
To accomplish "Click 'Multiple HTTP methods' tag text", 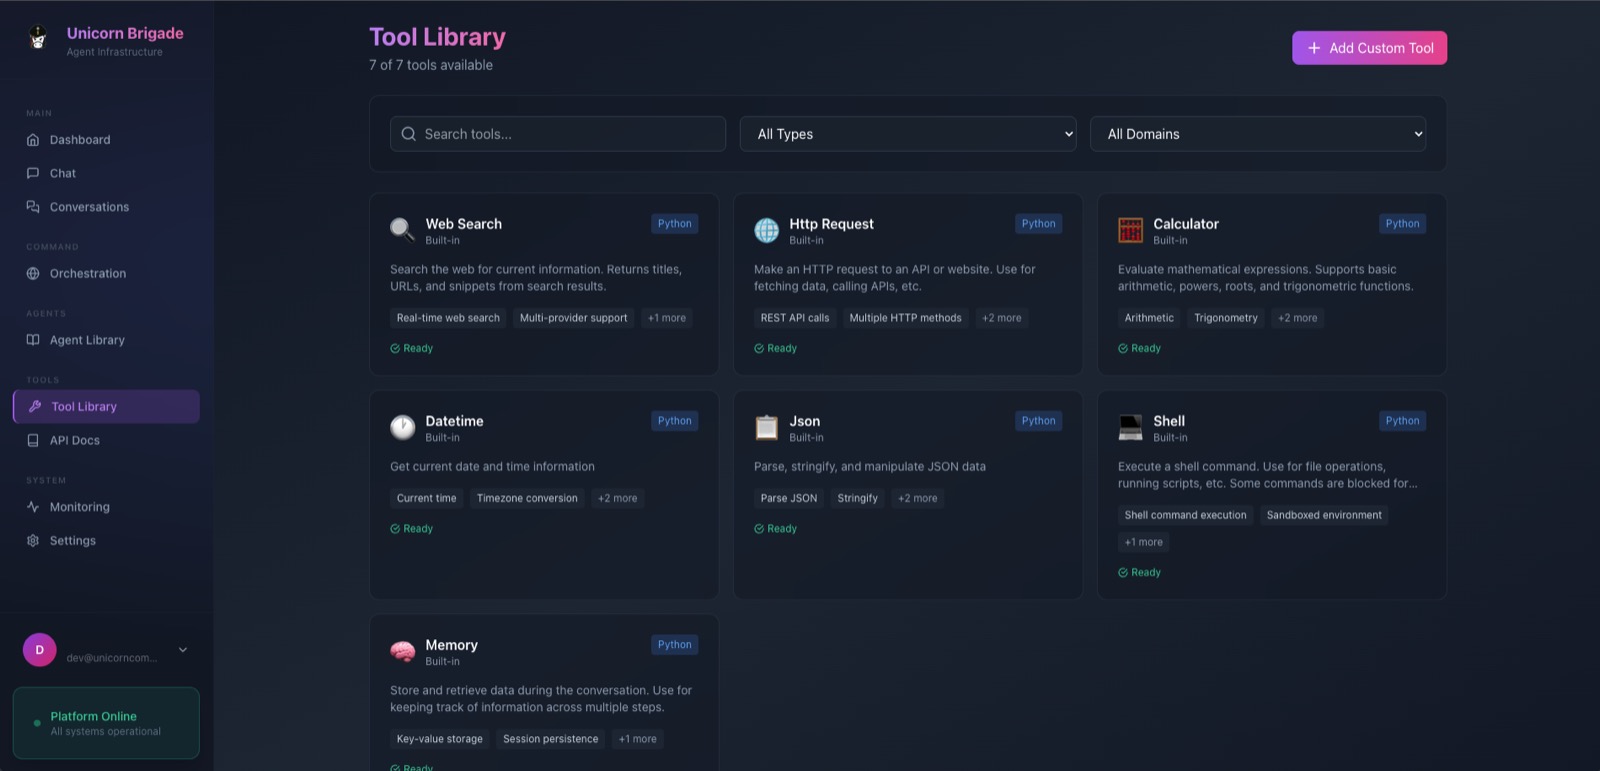I will pos(906,318).
